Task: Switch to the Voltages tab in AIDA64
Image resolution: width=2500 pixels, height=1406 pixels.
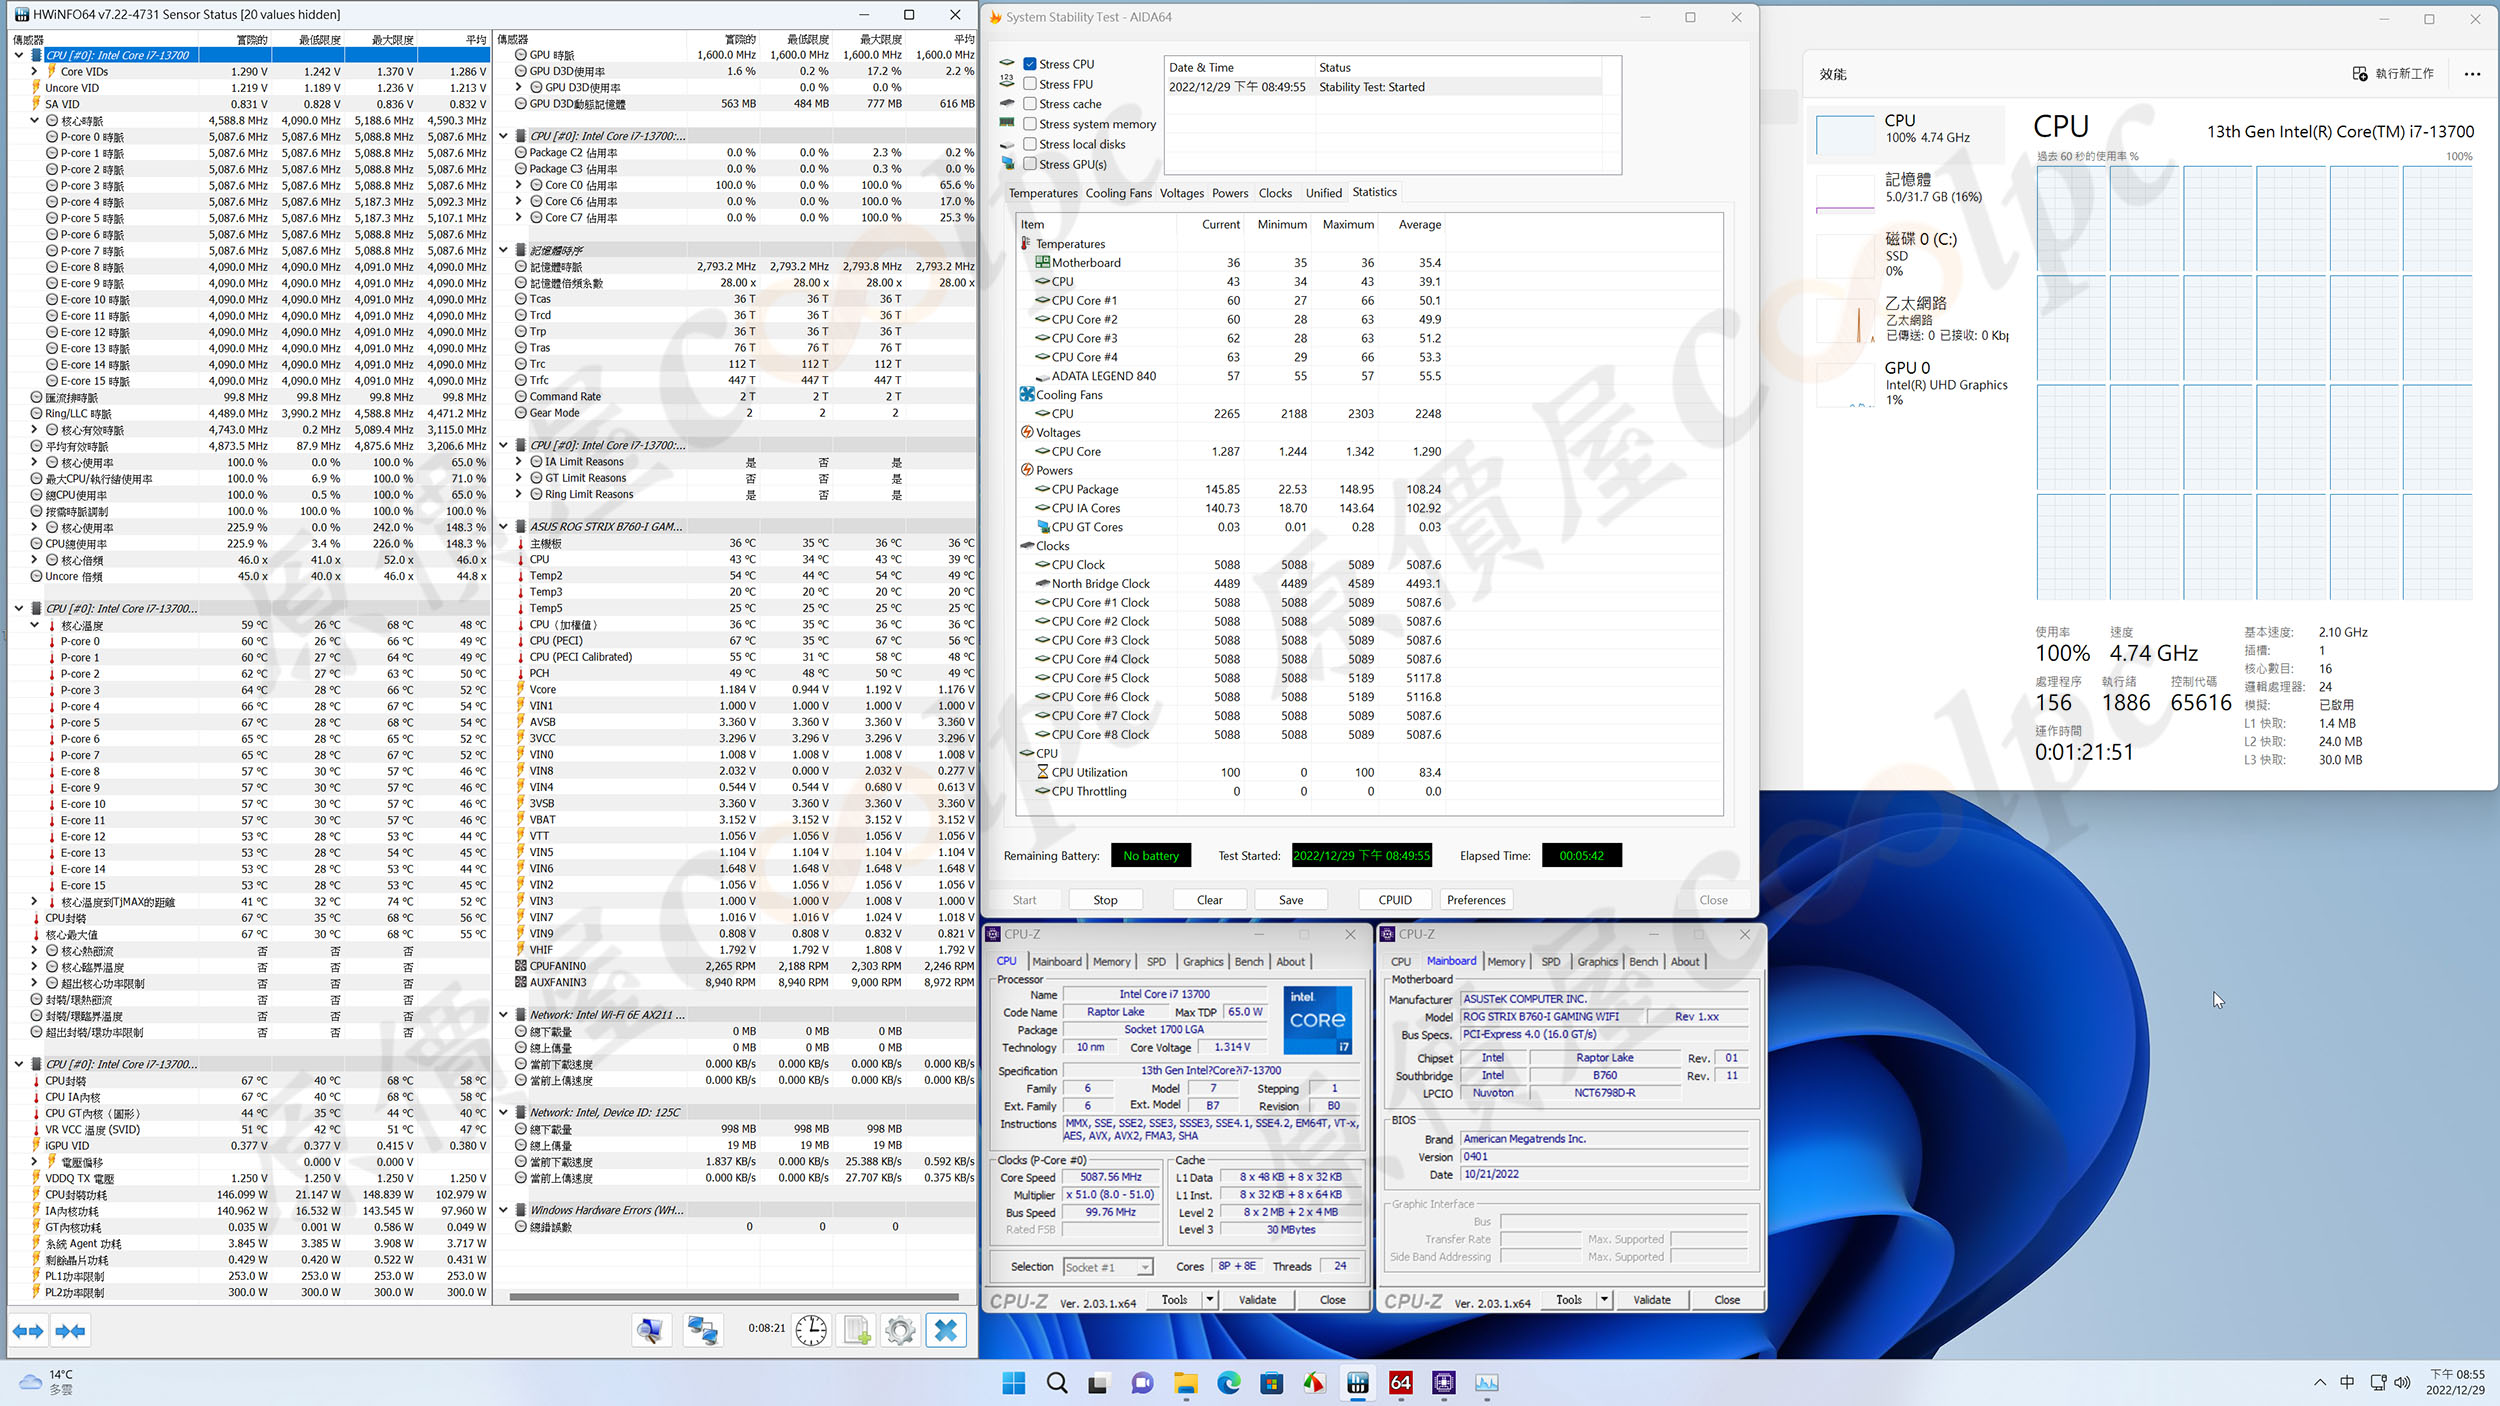Action: (x=1181, y=193)
